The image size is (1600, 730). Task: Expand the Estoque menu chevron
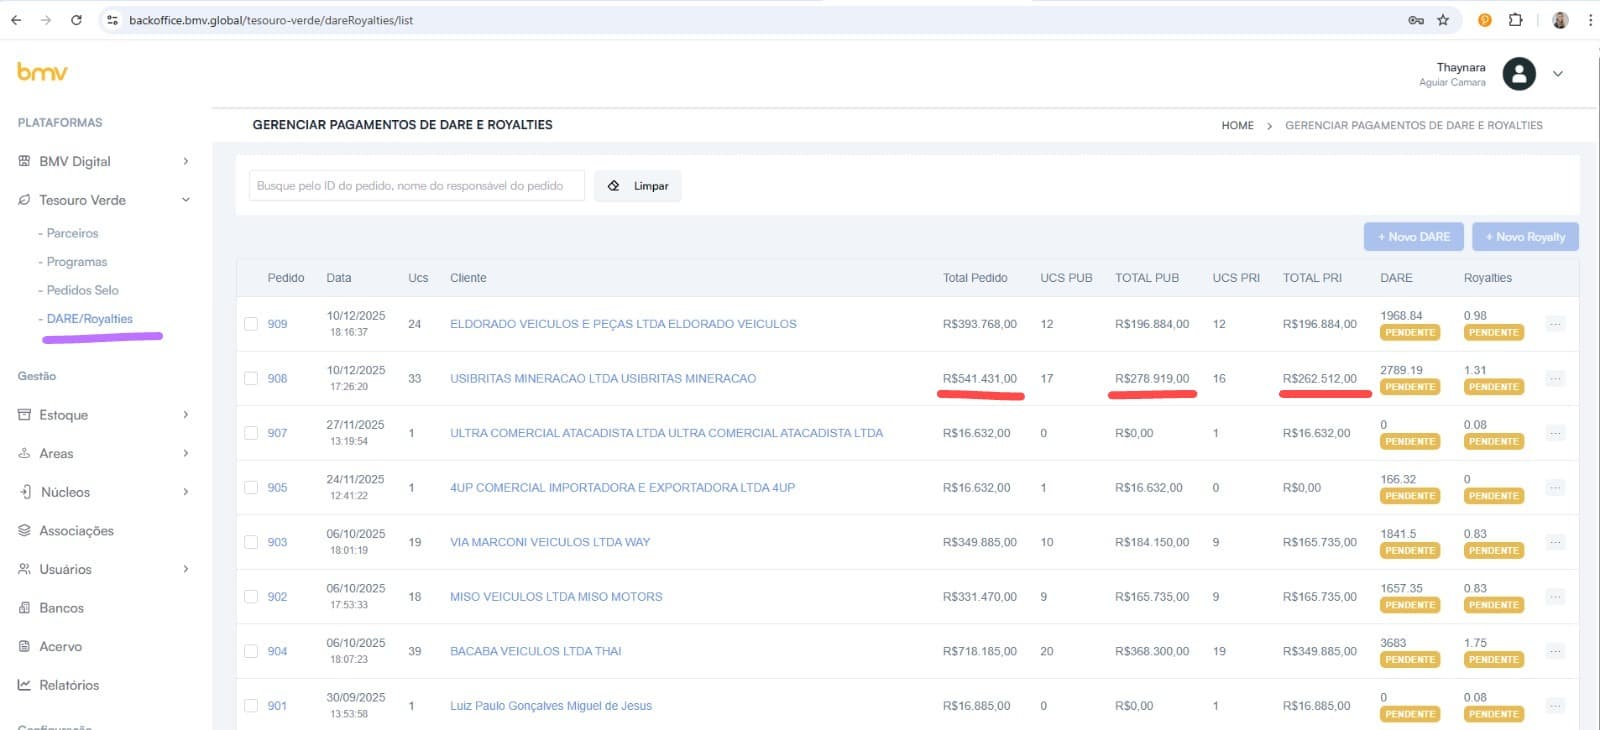(186, 415)
